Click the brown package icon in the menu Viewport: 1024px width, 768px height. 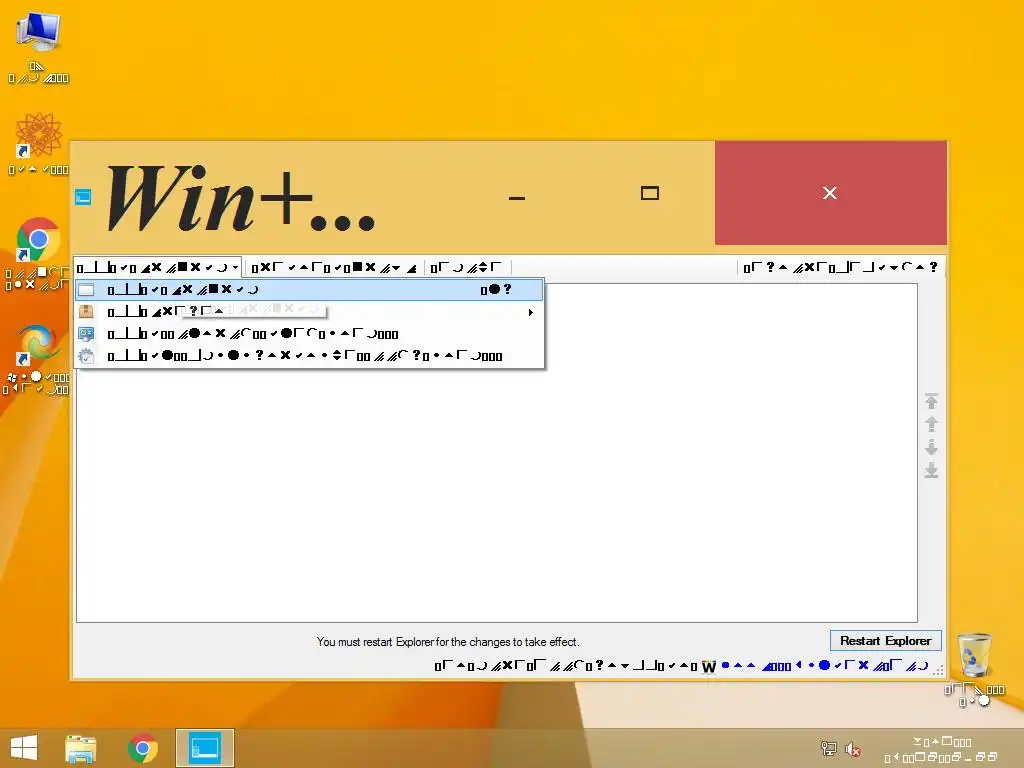coord(86,312)
